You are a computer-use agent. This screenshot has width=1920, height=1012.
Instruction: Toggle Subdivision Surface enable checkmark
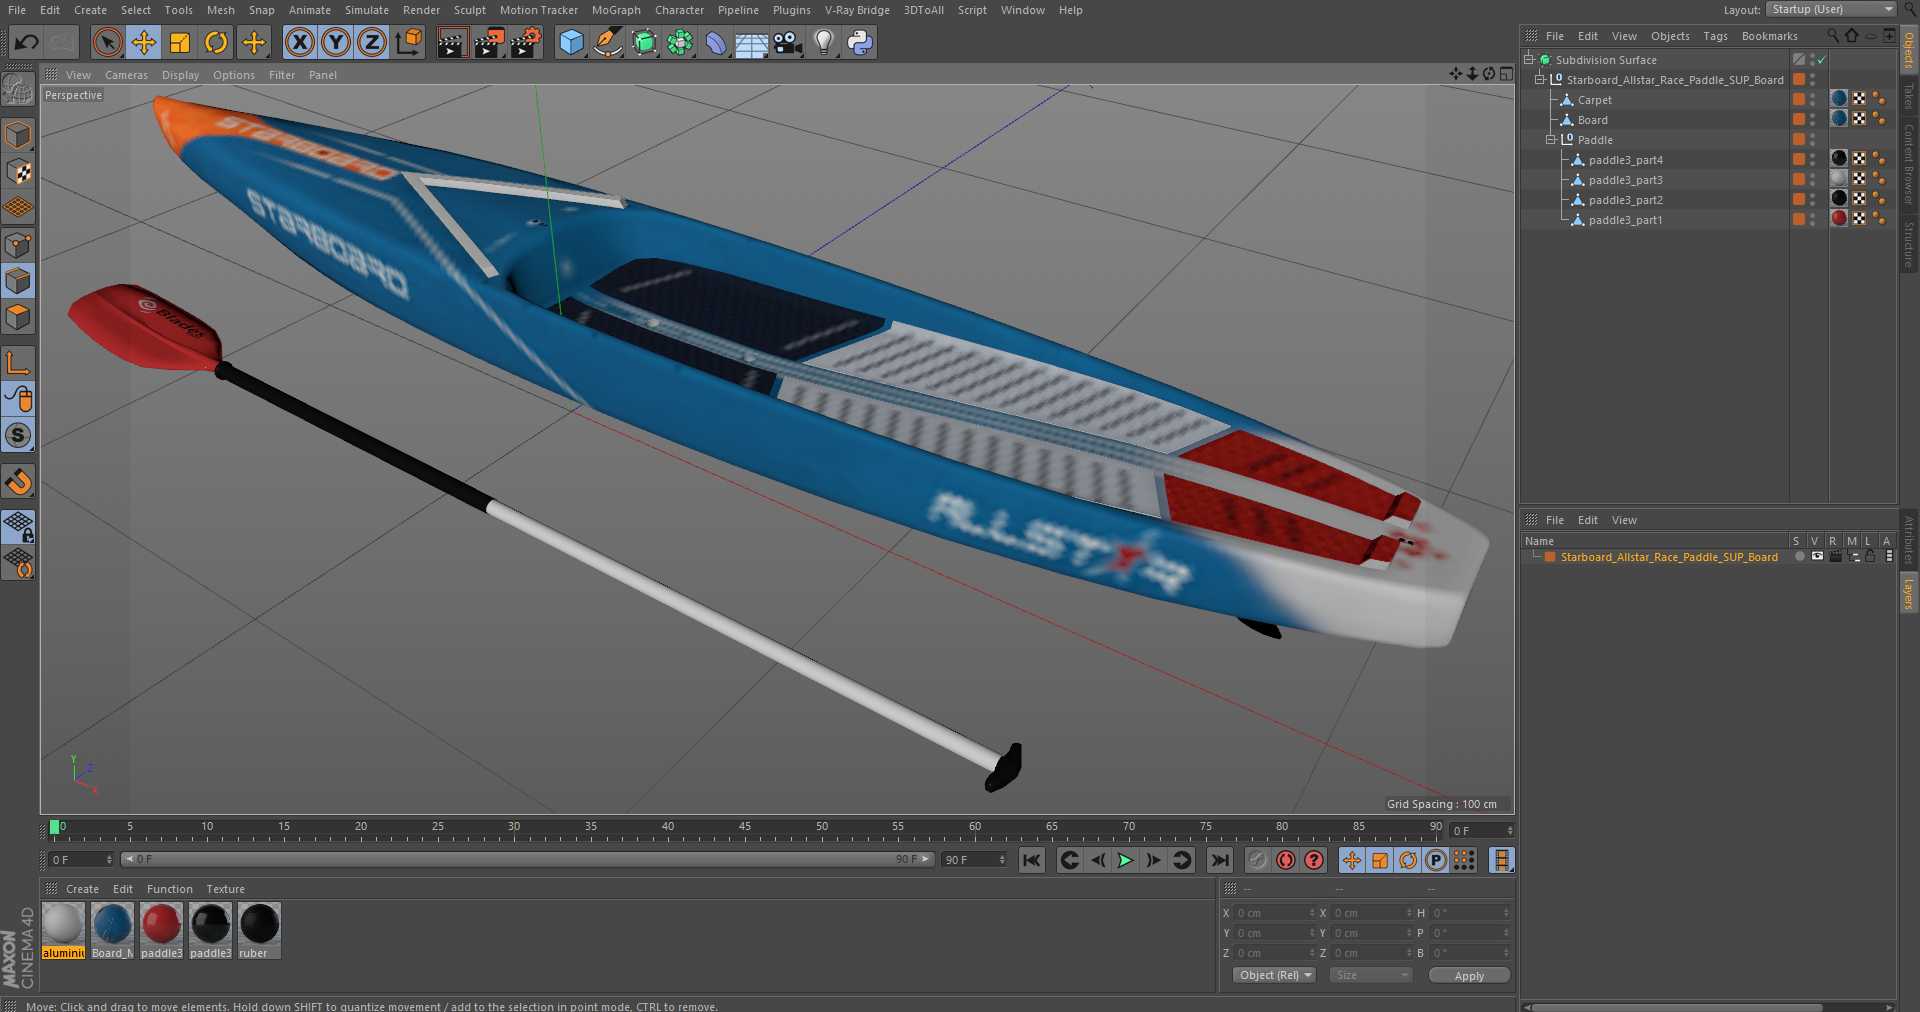(1822, 60)
